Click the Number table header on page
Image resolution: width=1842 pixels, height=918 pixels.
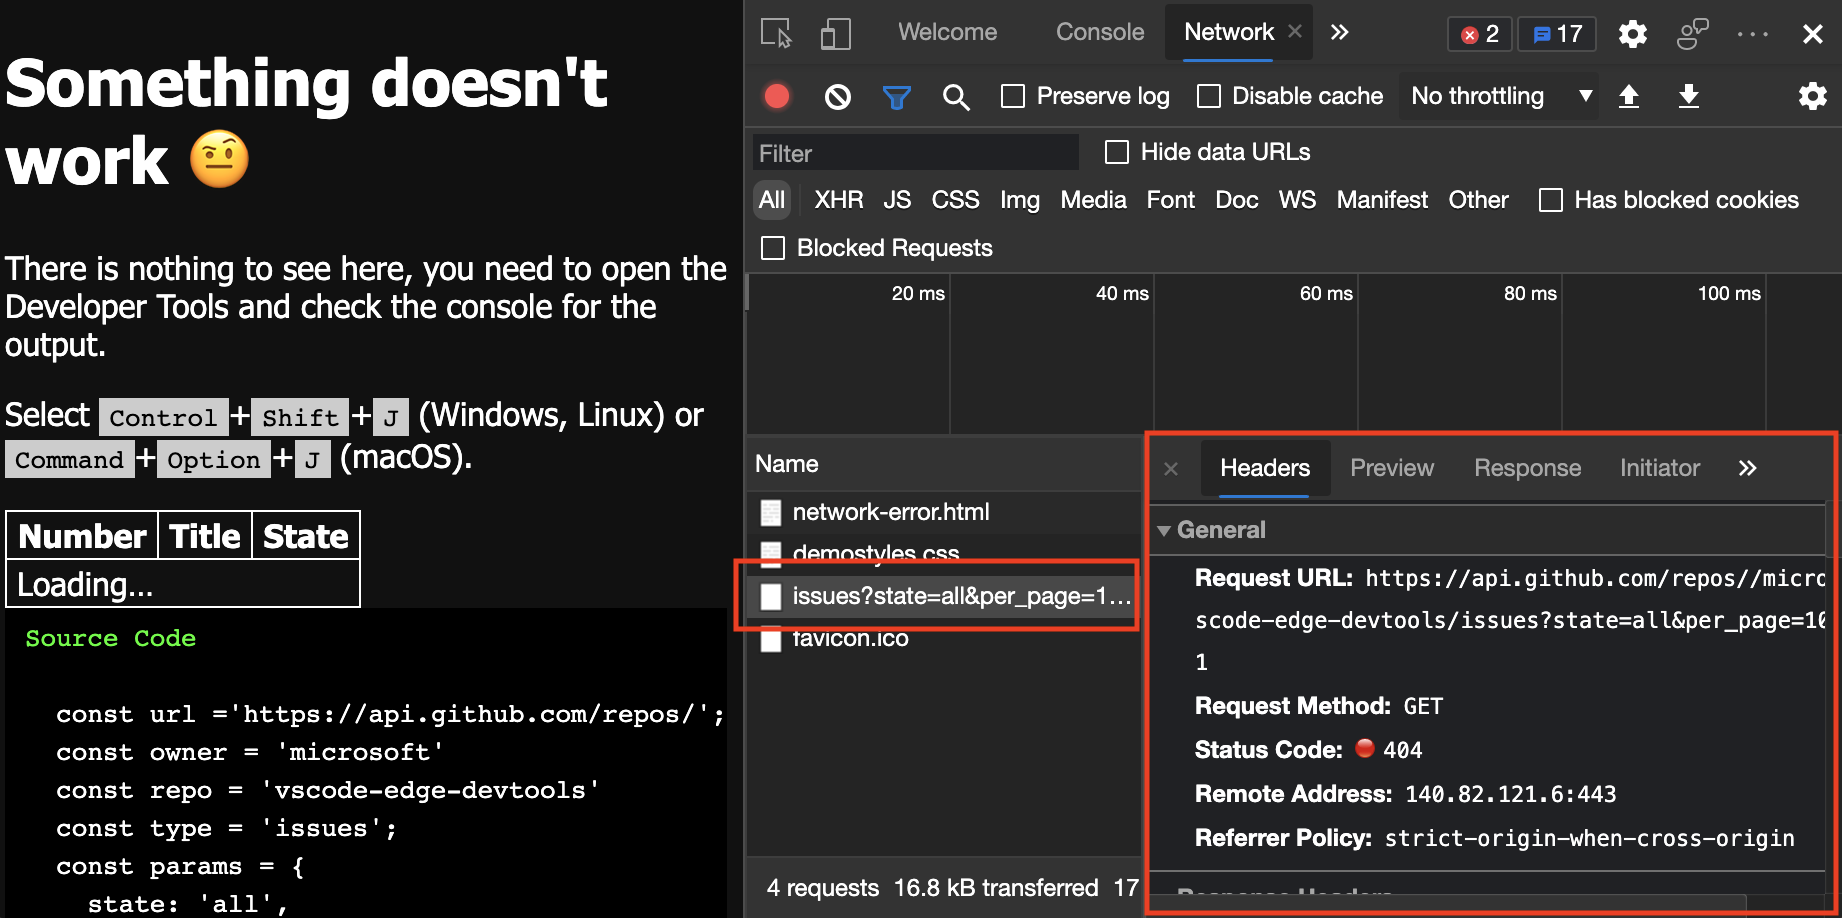[83, 536]
